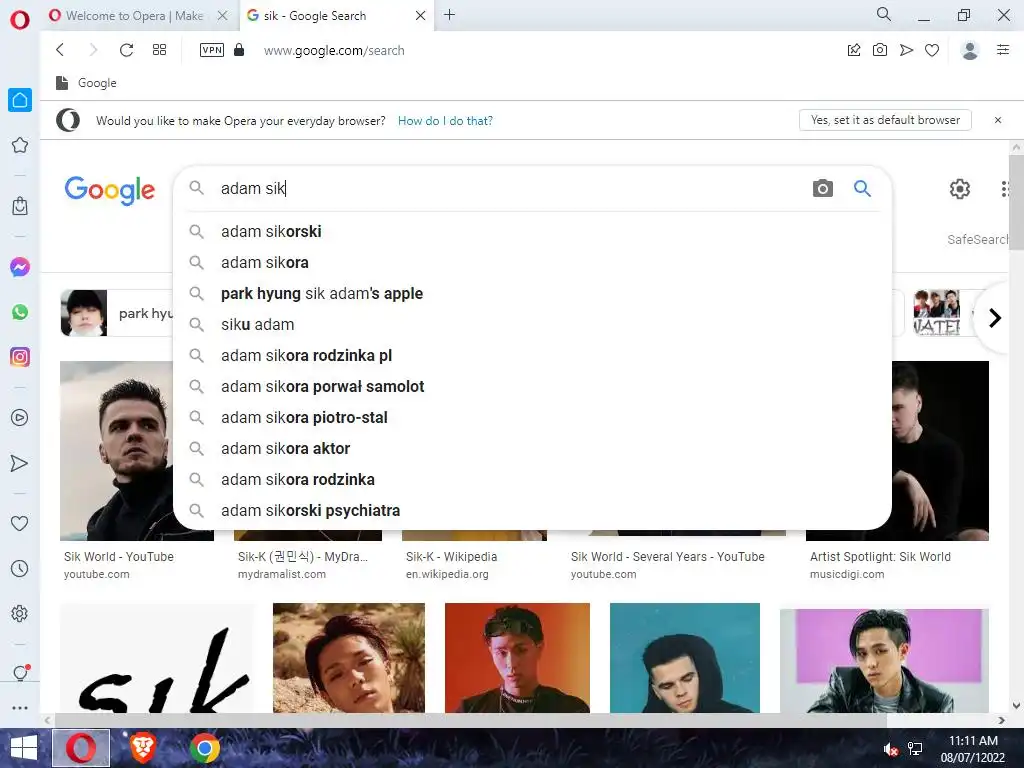Open Bookmarks star in sidebar

[20, 145]
